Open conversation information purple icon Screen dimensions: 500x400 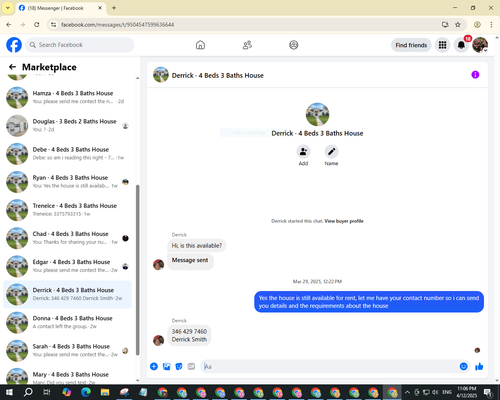[475, 75]
